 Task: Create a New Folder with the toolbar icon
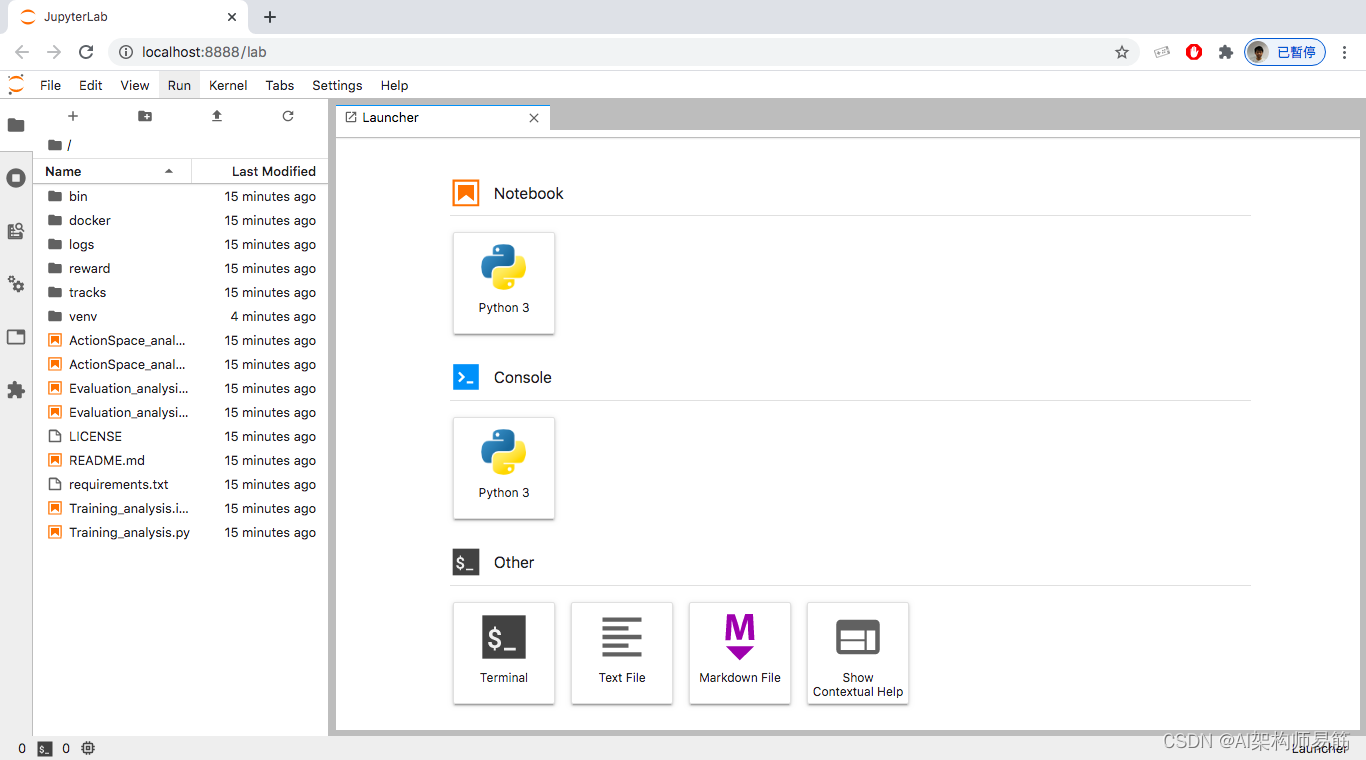[145, 116]
